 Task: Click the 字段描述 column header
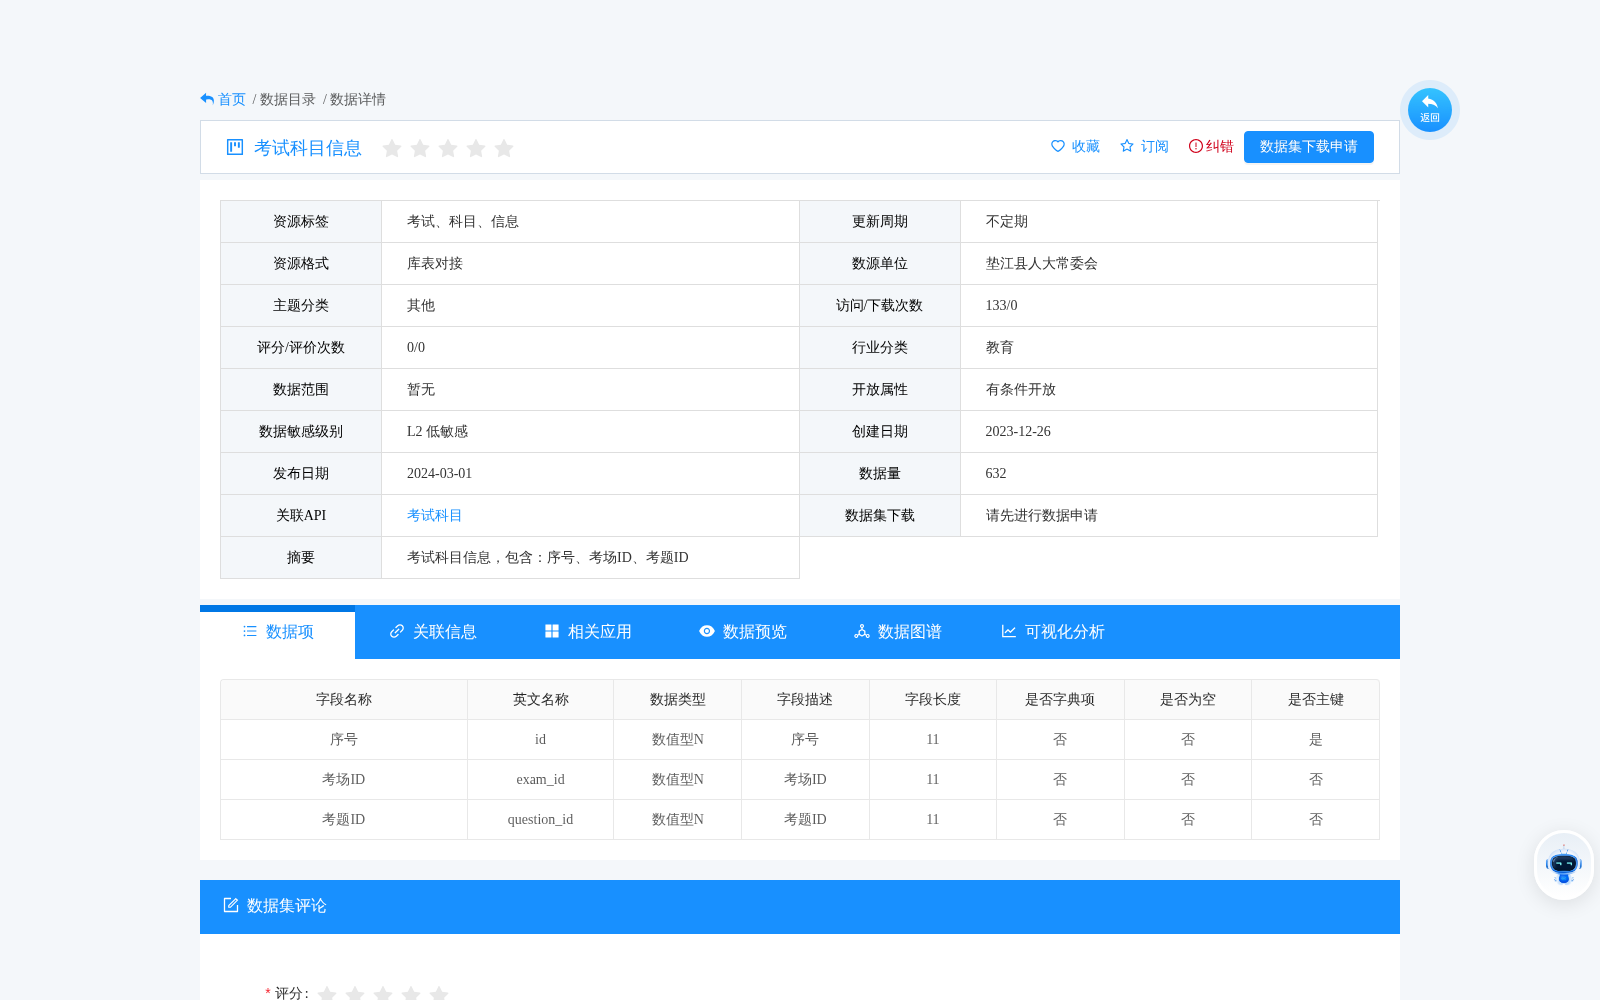pos(805,700)
